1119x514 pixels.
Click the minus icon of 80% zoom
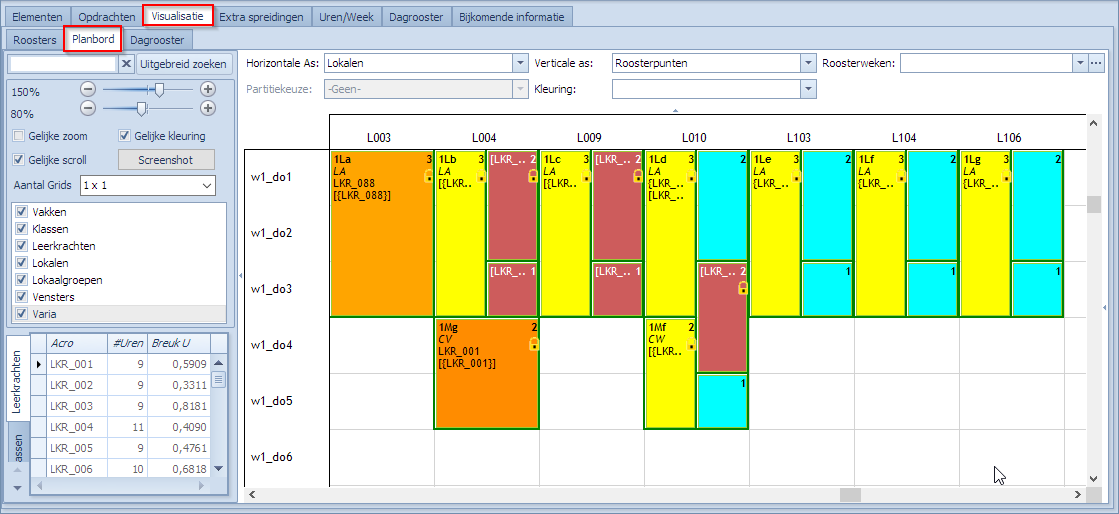click(88, 107)
